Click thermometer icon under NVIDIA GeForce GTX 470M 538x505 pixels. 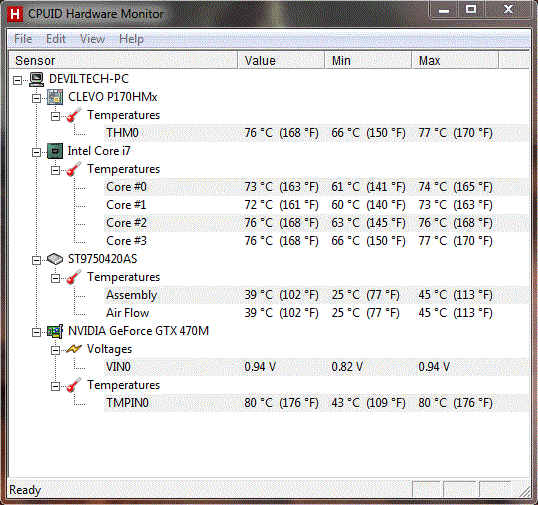click(x=74, y=385)
